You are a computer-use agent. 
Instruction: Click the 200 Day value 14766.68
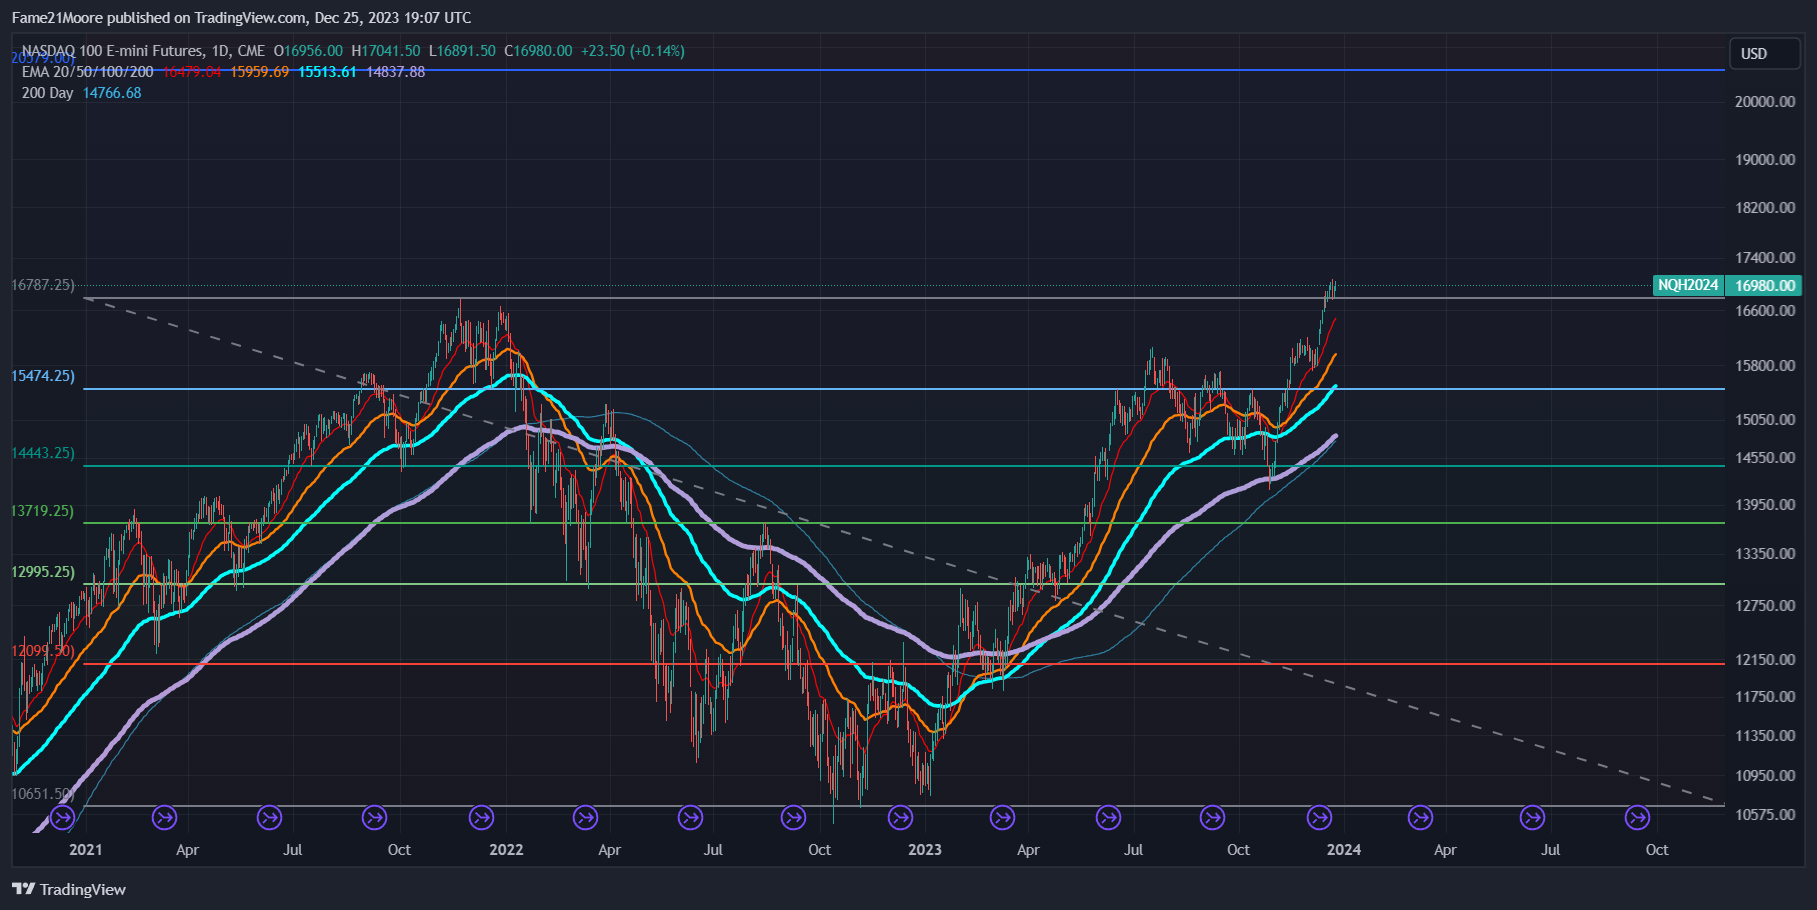(x=112, y=93)
